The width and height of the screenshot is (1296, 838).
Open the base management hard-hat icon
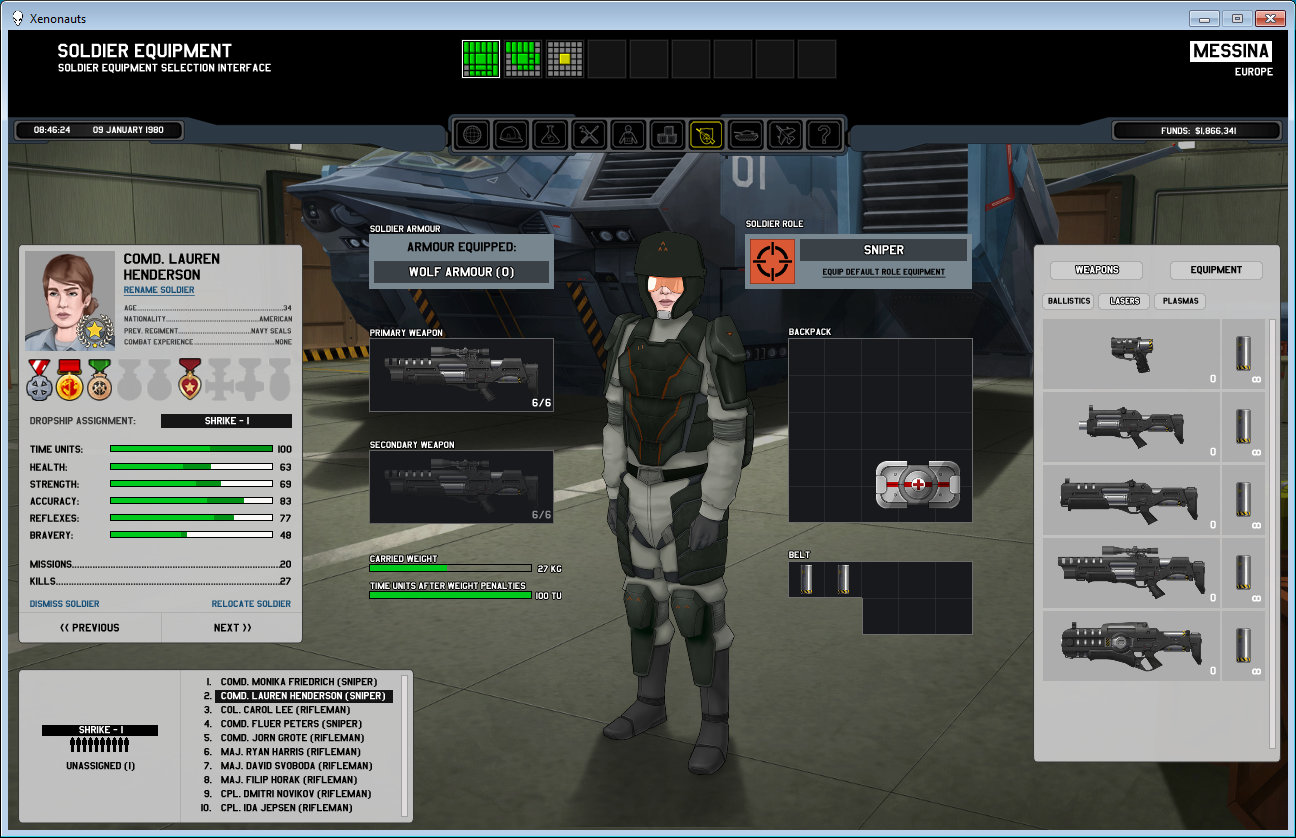point(512,134)
